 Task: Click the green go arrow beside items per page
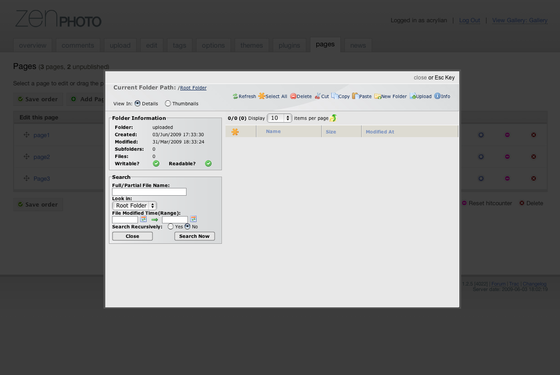point(333,118)
